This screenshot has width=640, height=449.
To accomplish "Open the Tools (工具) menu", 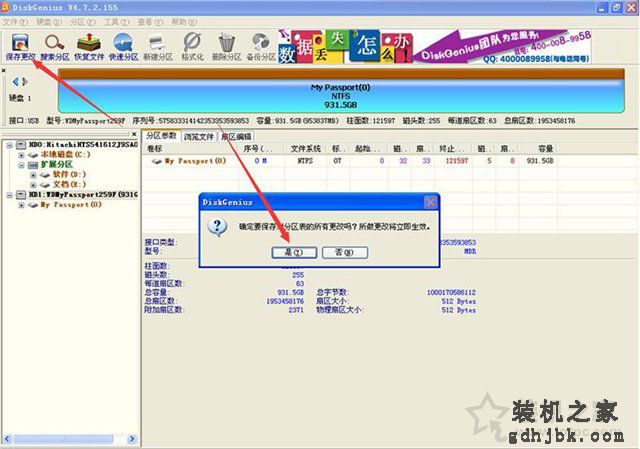I will [x=116, y=22].
